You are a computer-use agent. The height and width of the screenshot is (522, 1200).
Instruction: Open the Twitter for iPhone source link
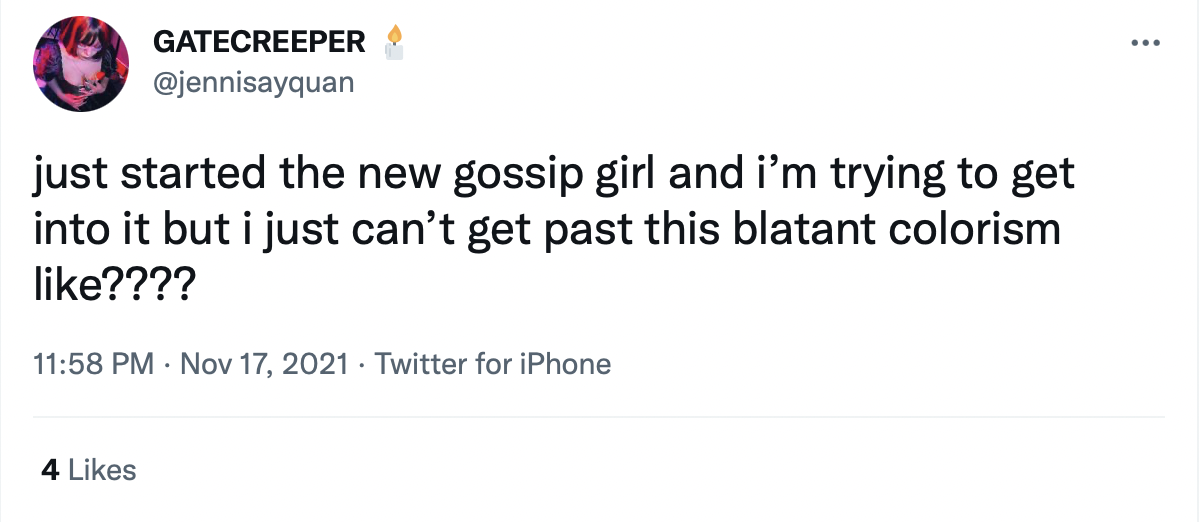click(492, 364)
